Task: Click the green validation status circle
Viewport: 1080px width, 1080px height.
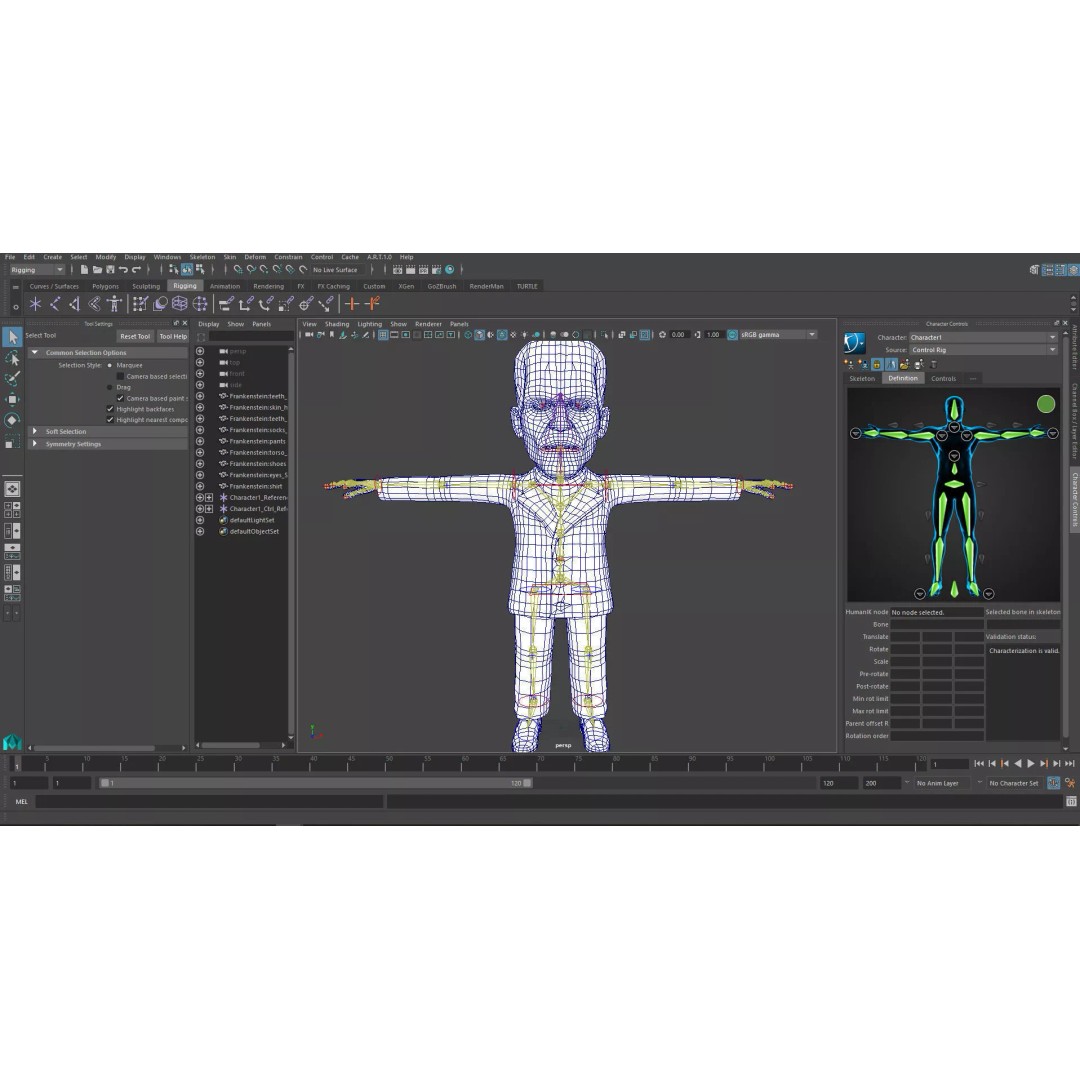Action: [1046, 404]
